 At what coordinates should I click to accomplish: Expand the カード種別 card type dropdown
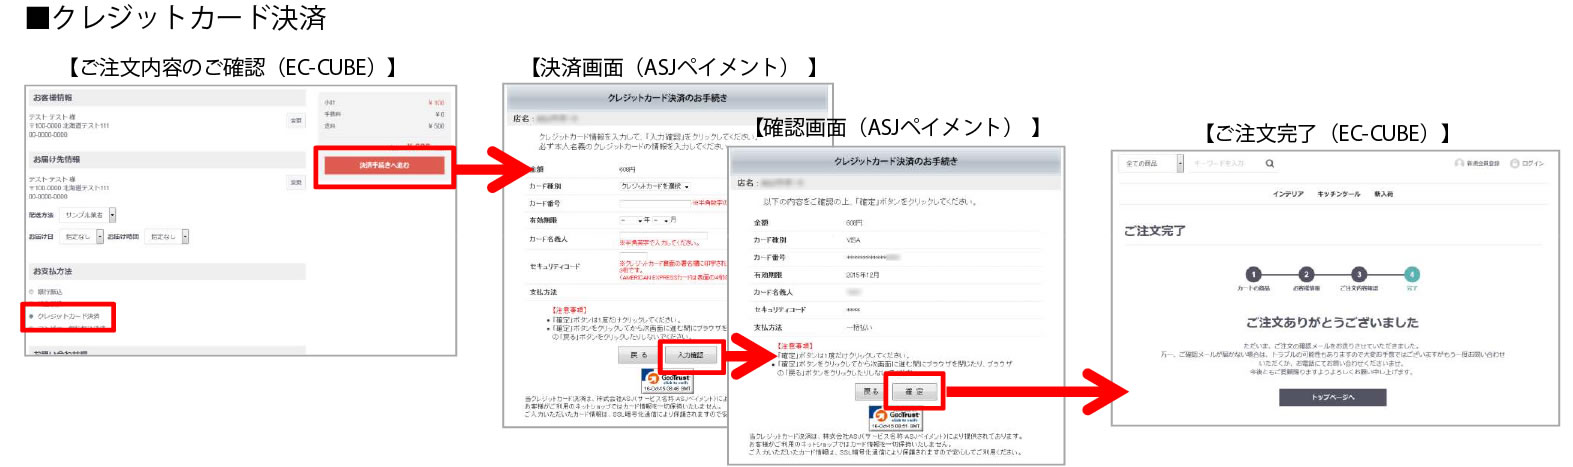(655, 187)
